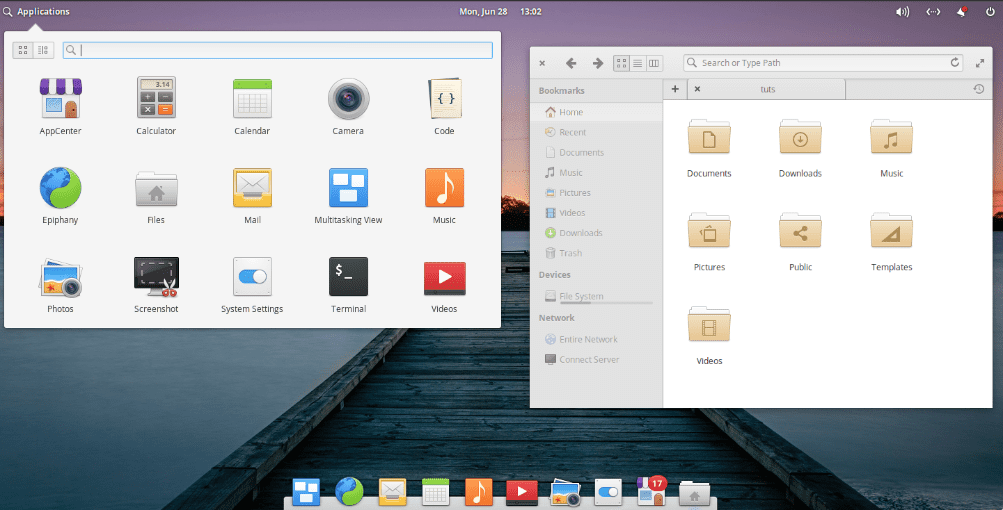
Task: Open System Settings from the grid
Action: 252,285
